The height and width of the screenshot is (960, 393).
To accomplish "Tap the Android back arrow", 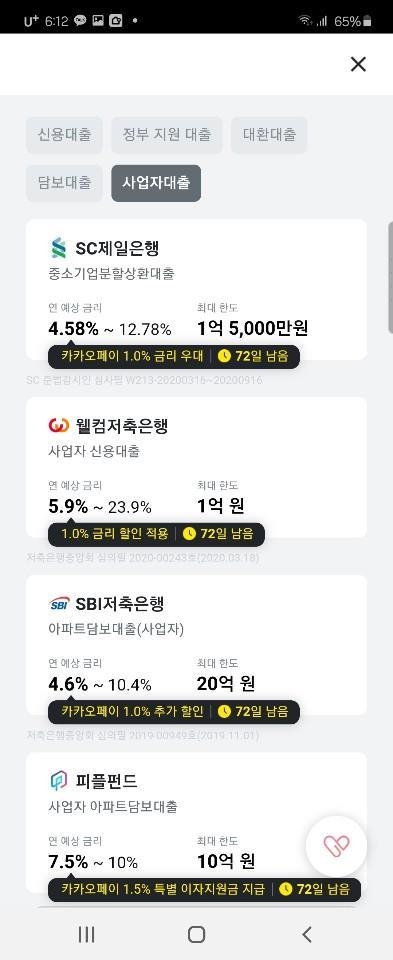I will 307,934.
